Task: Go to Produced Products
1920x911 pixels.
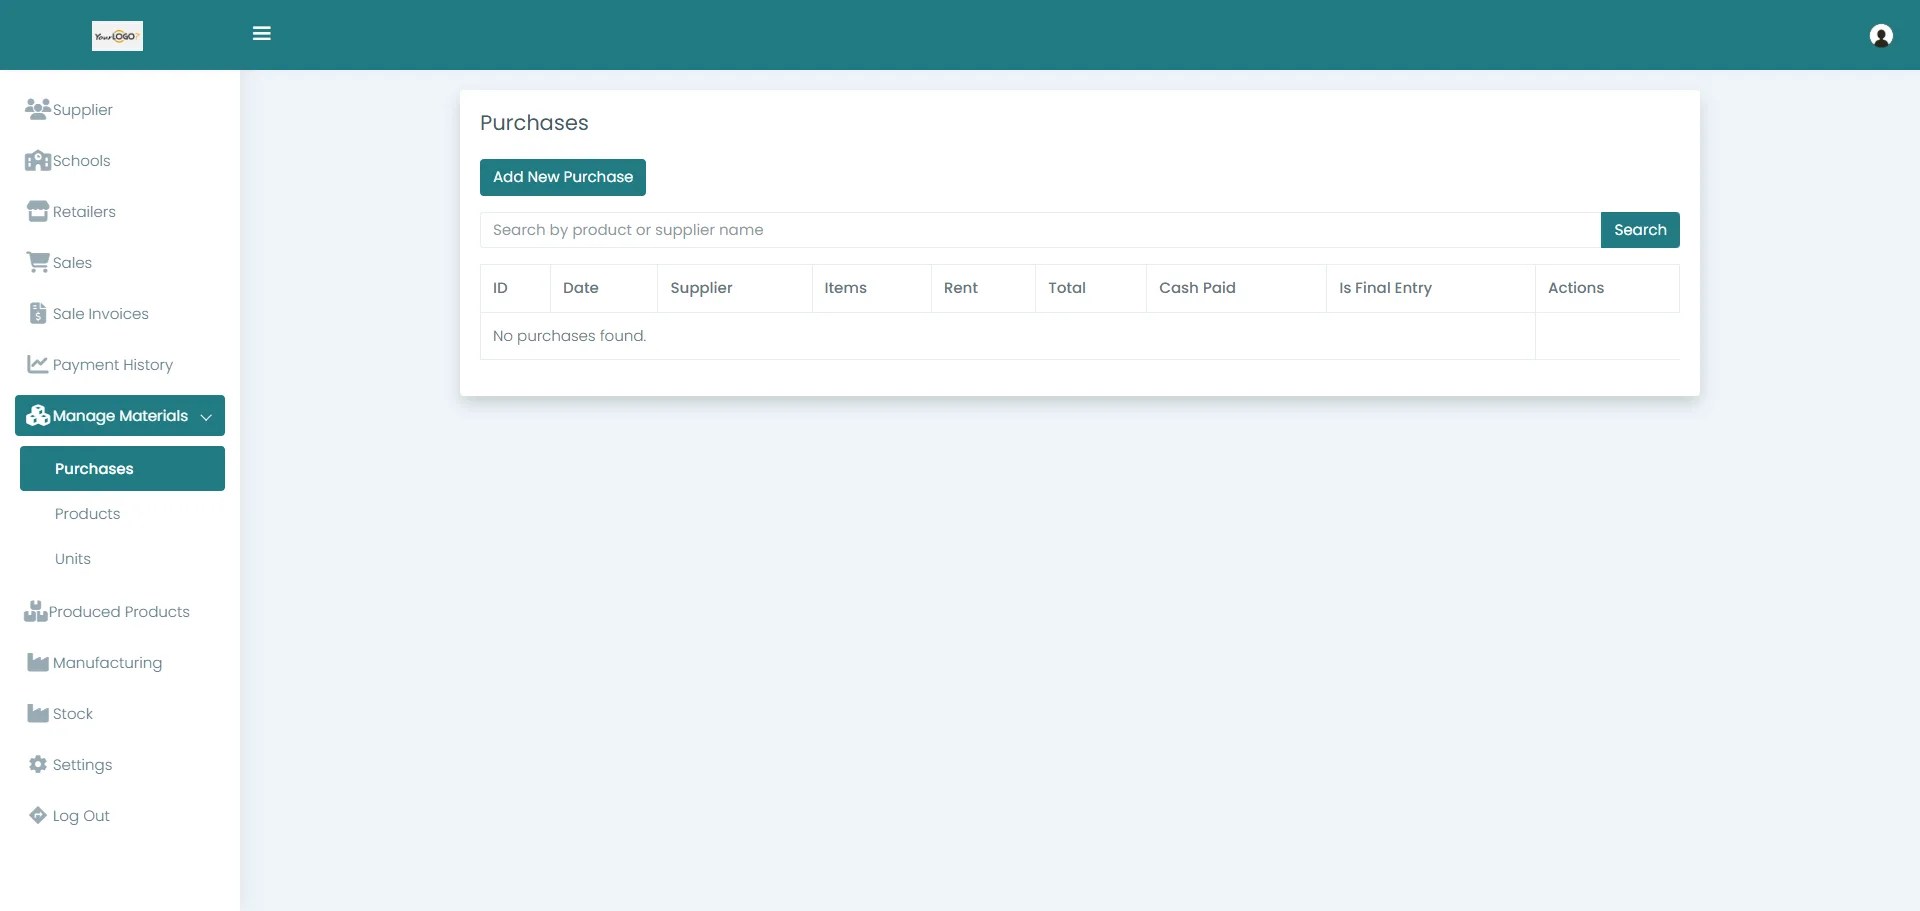Action: coord(120,611)
